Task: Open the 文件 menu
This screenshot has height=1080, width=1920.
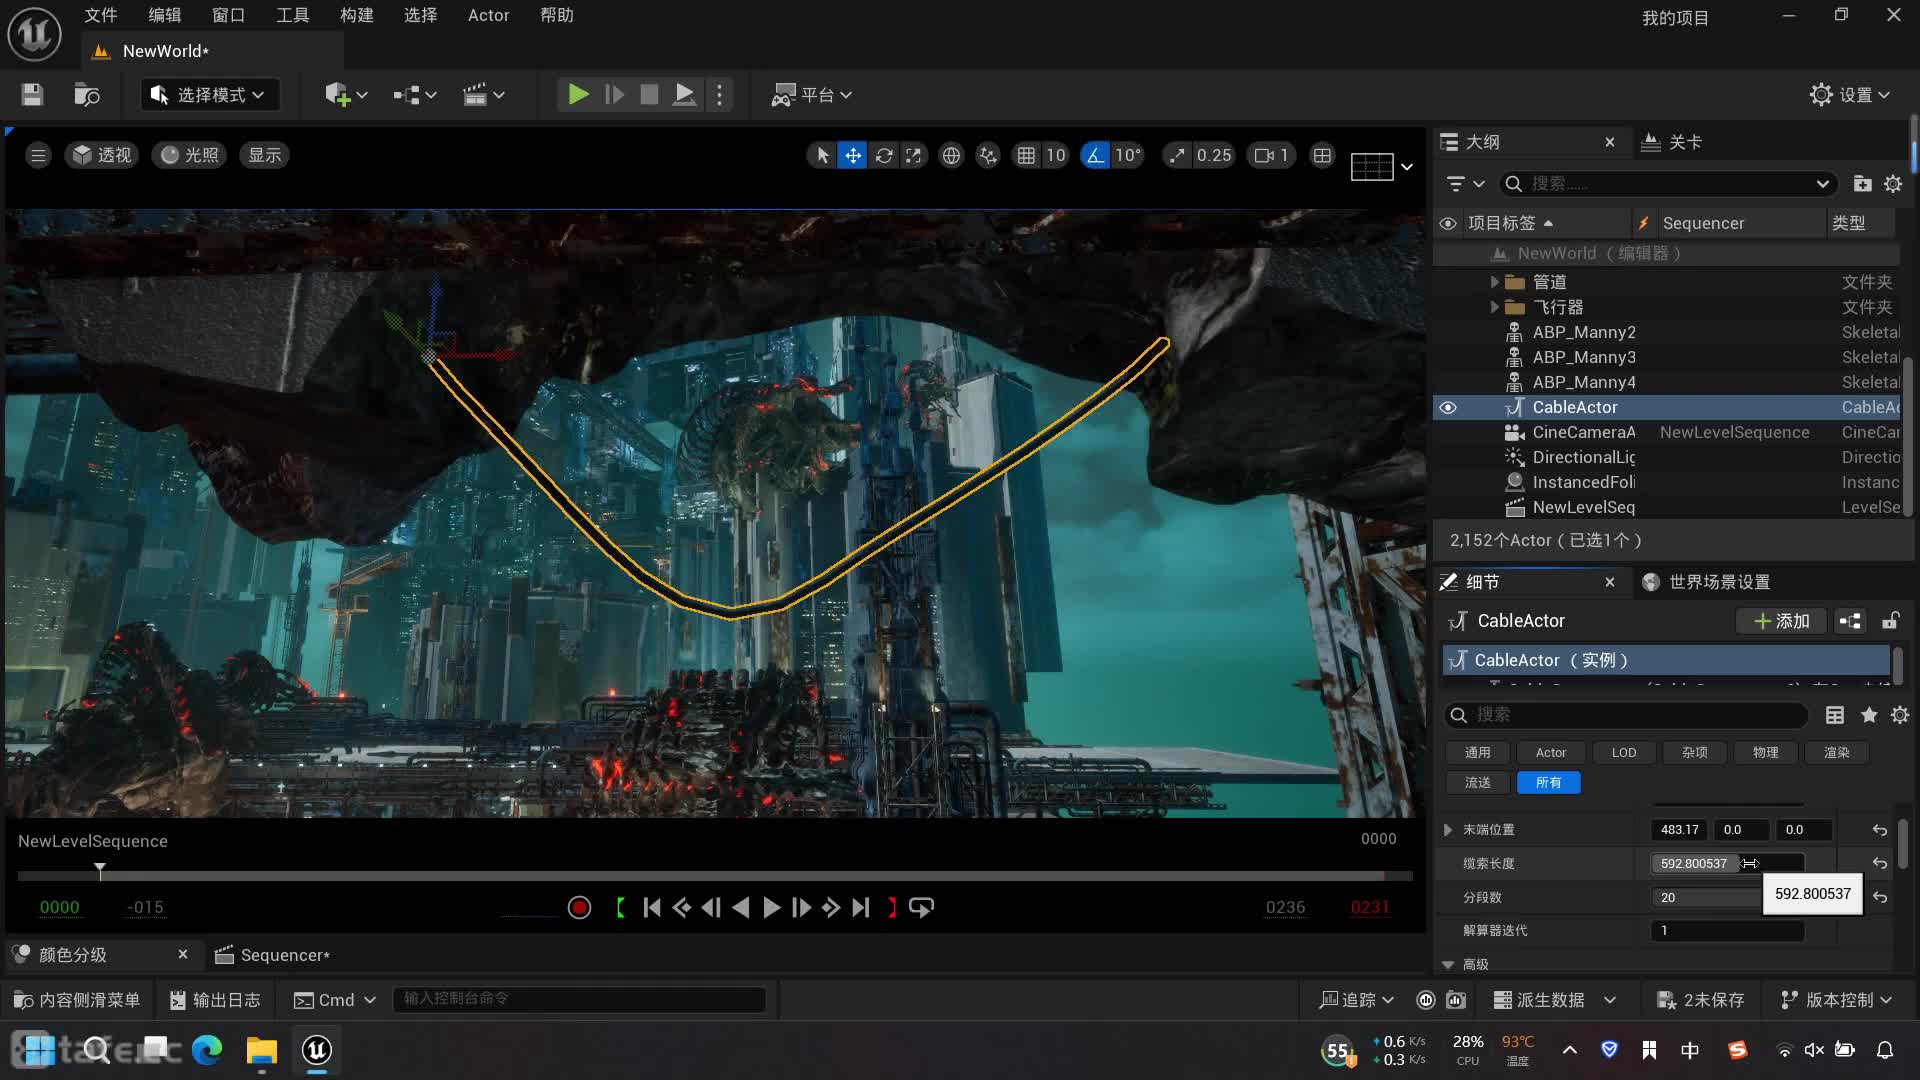Action: pos(100,15)
